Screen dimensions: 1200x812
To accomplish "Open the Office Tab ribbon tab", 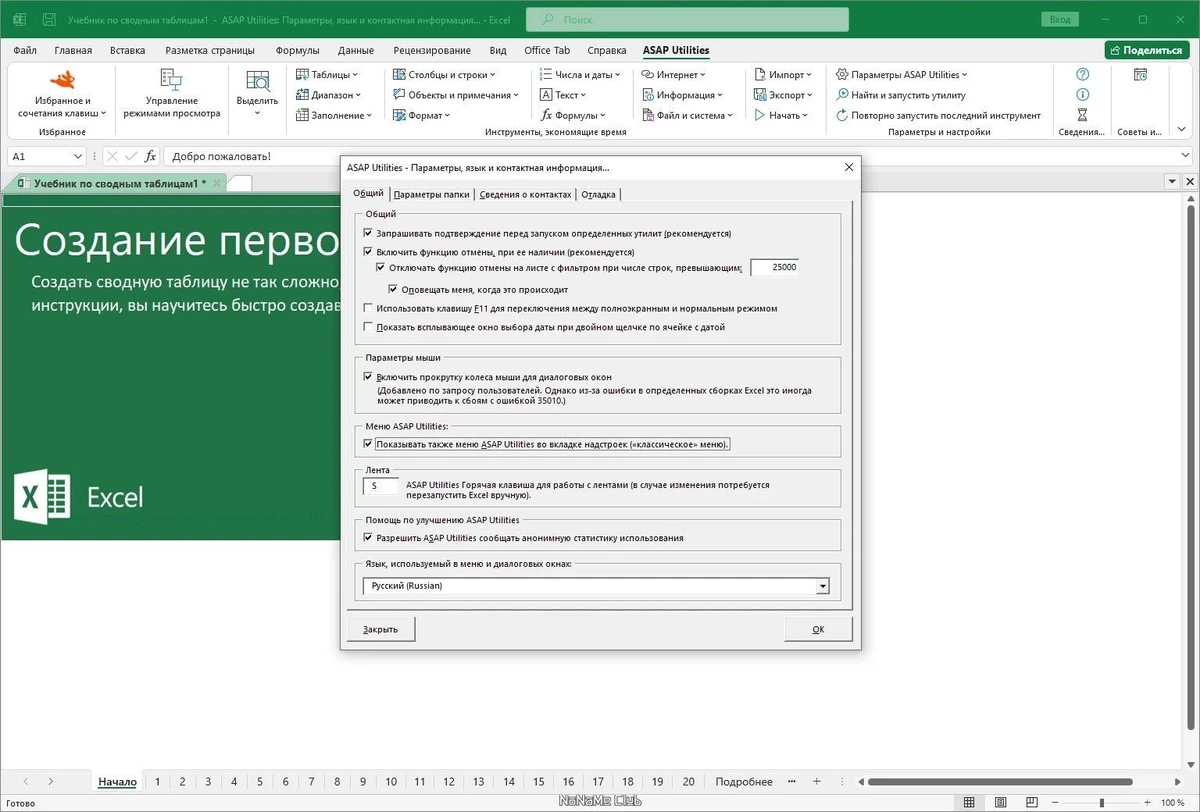I will (x=547, y=50).
